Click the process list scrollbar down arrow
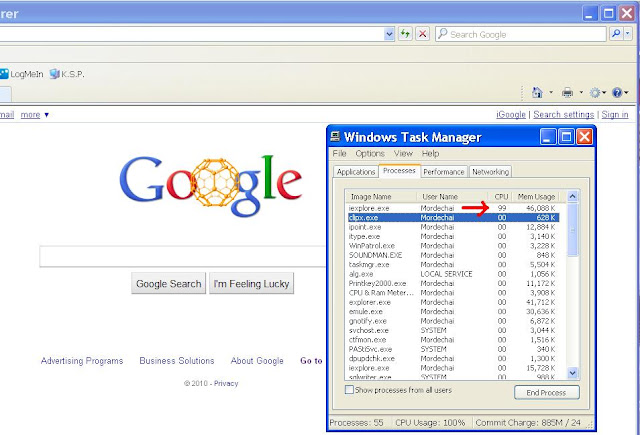Image resolution: width=640 pixels, height=435 pixels. tap(572, 372)
